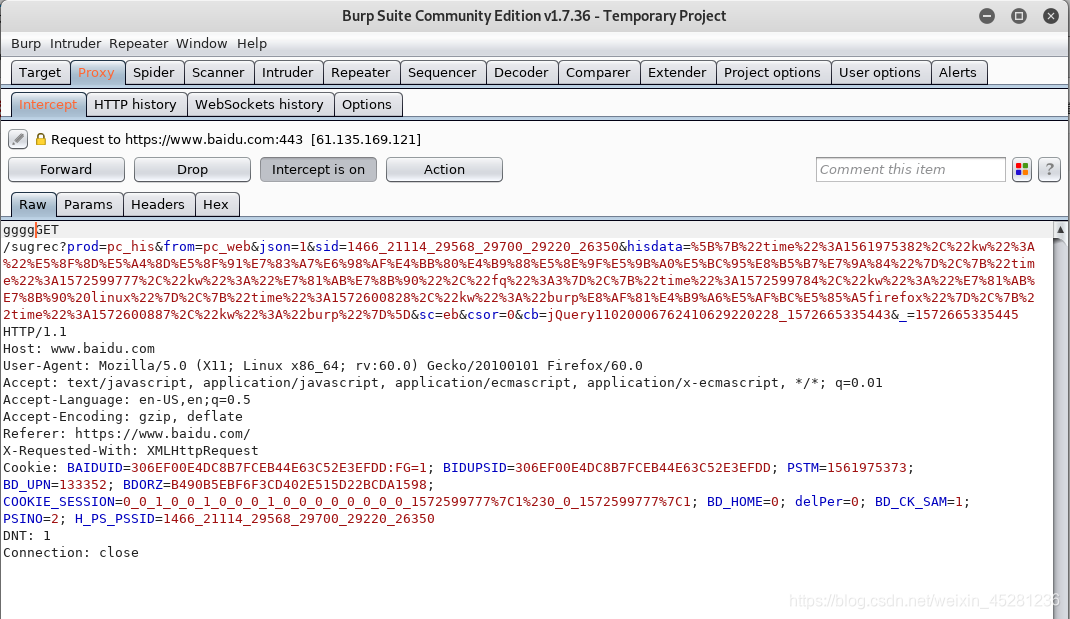Open the HTTP history sub-tab
This screenshot has width=1070, height=619.
pos(135,104)
